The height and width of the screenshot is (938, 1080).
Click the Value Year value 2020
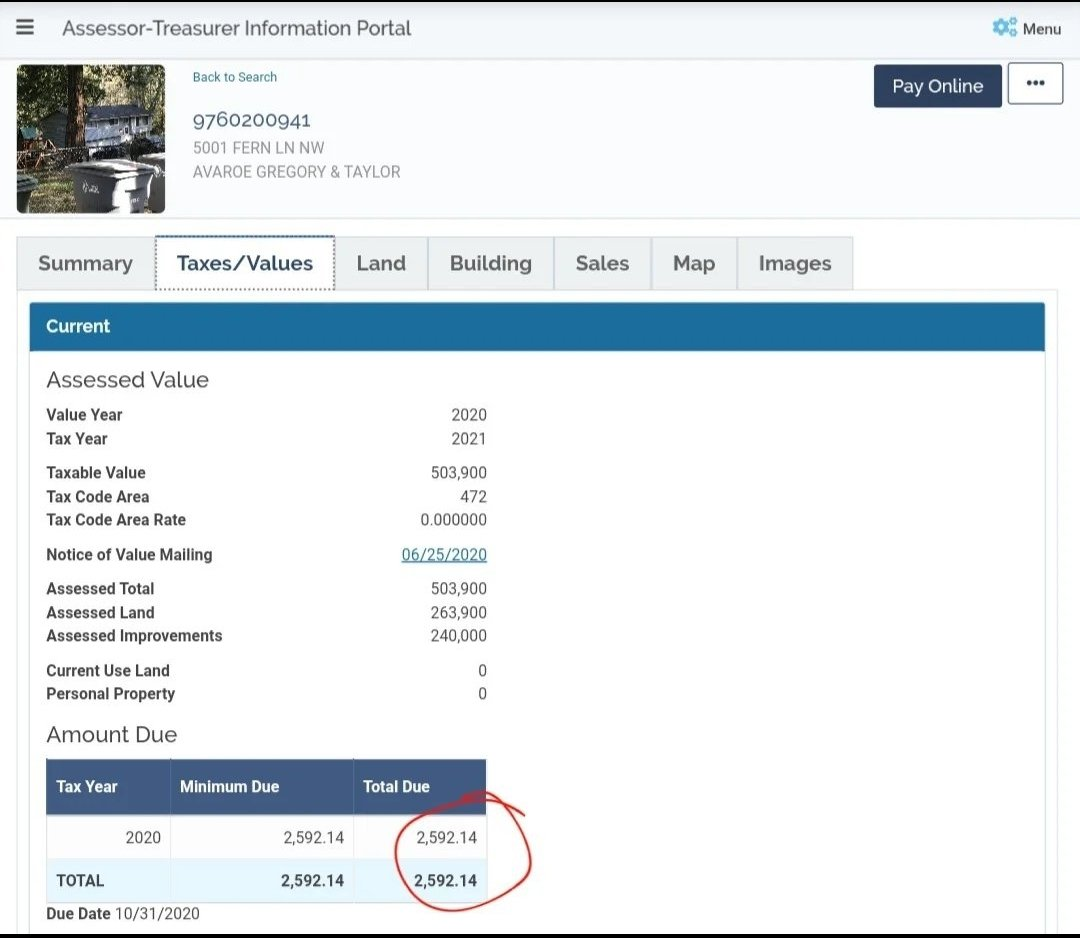[469, 415]
